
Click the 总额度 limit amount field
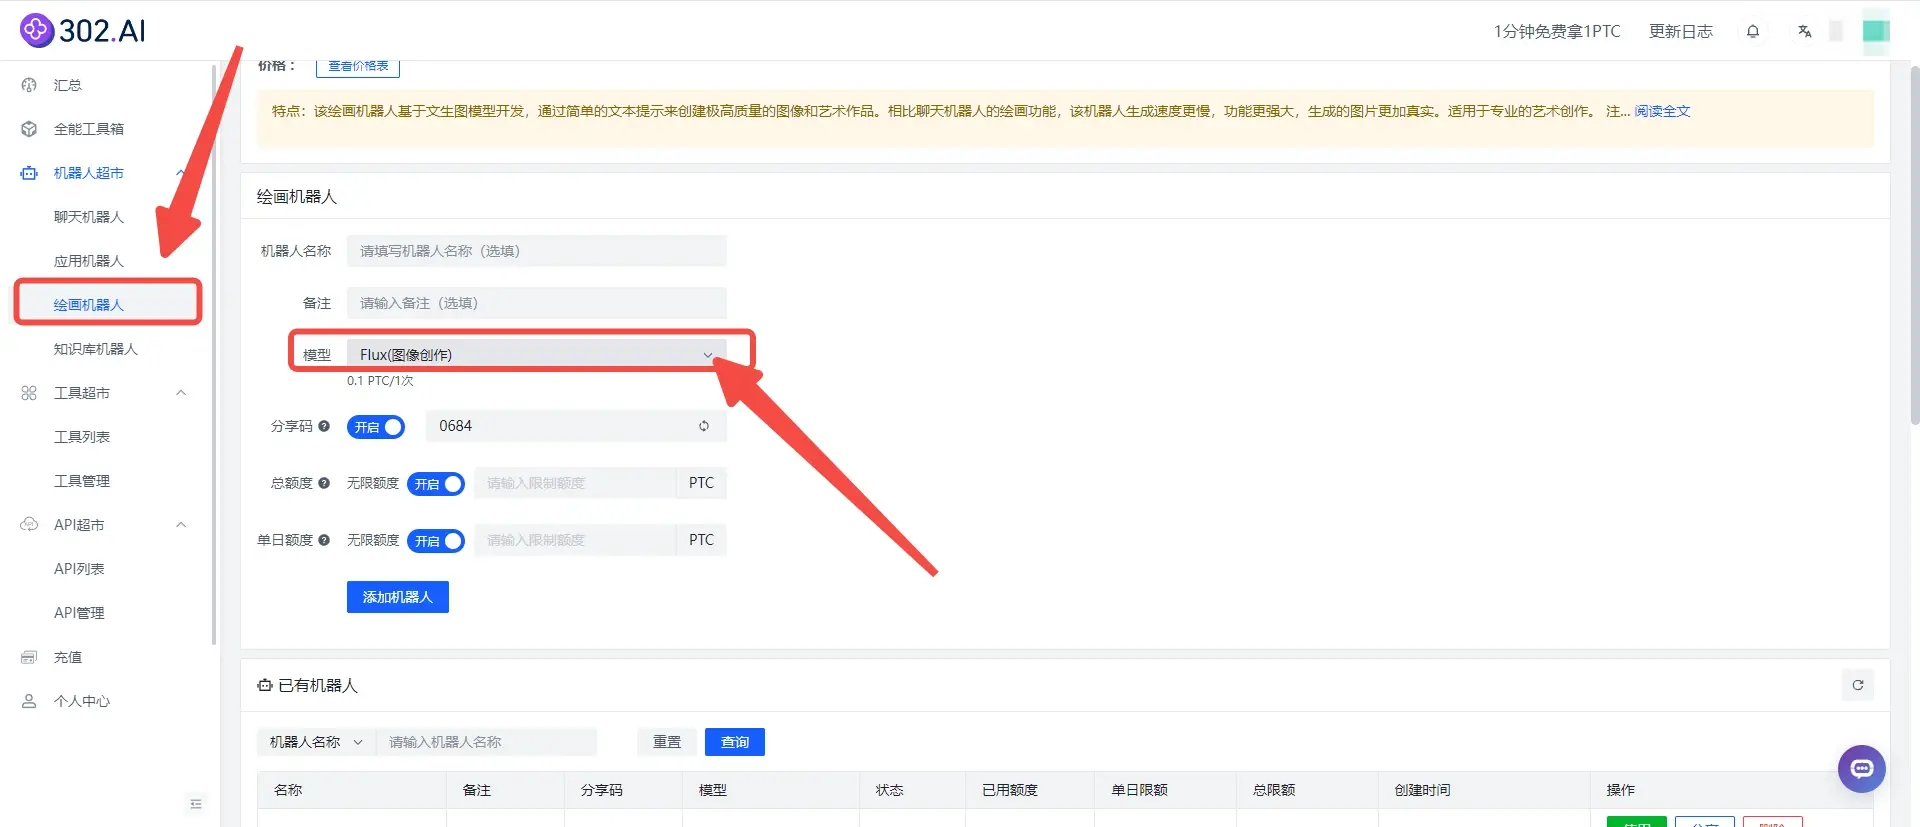[575, 483]
